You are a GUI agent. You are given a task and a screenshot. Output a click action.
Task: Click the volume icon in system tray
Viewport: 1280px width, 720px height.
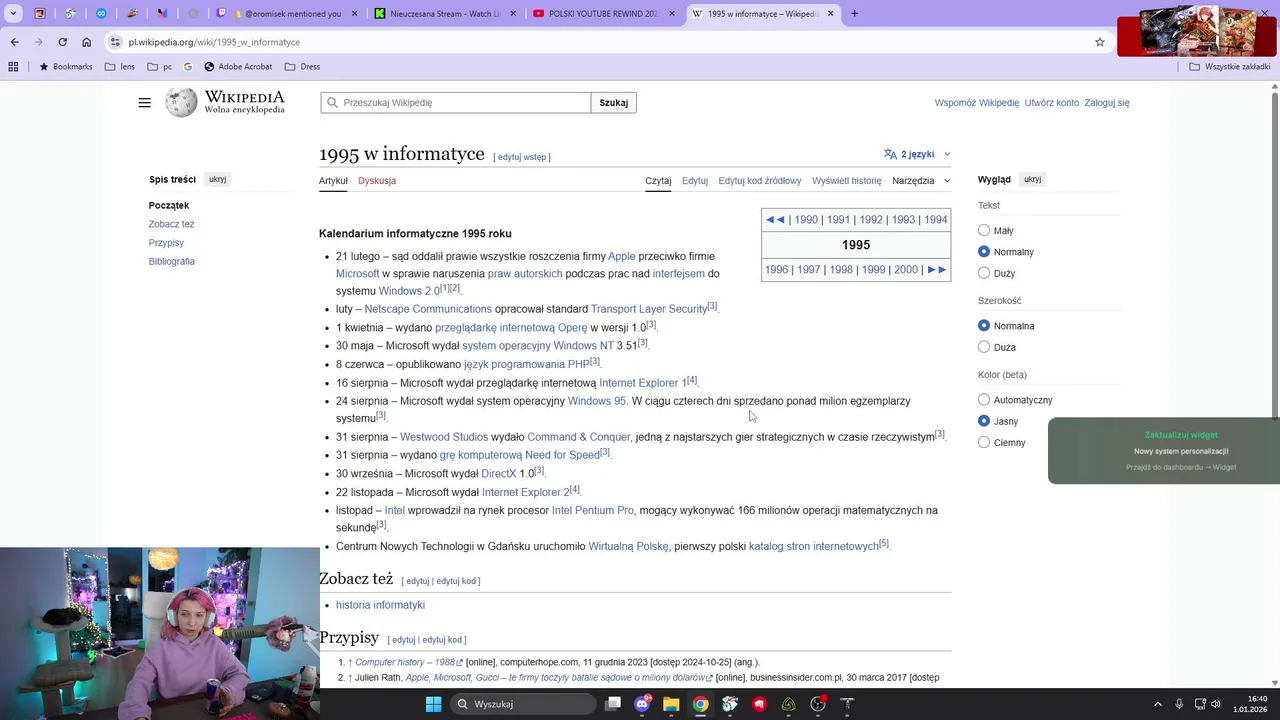[x=1216, y=704]
